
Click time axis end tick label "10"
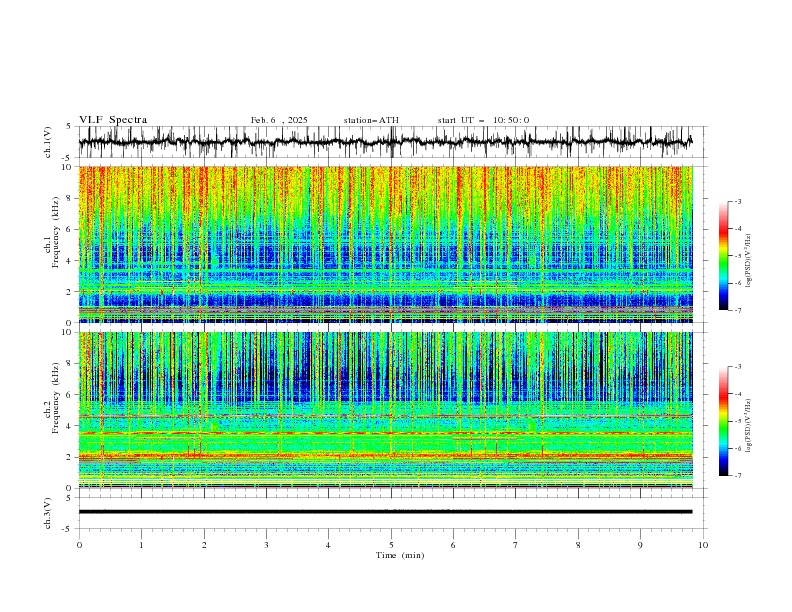[x=703, y=545]
